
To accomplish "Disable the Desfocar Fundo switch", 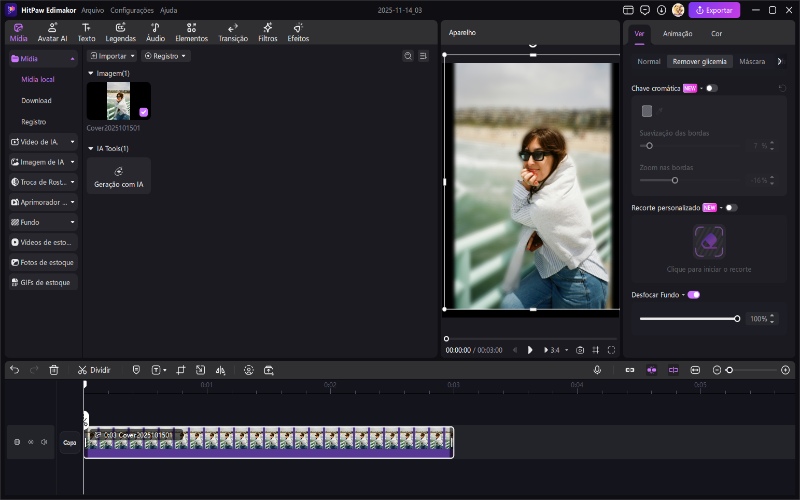I will coord(693,295).
